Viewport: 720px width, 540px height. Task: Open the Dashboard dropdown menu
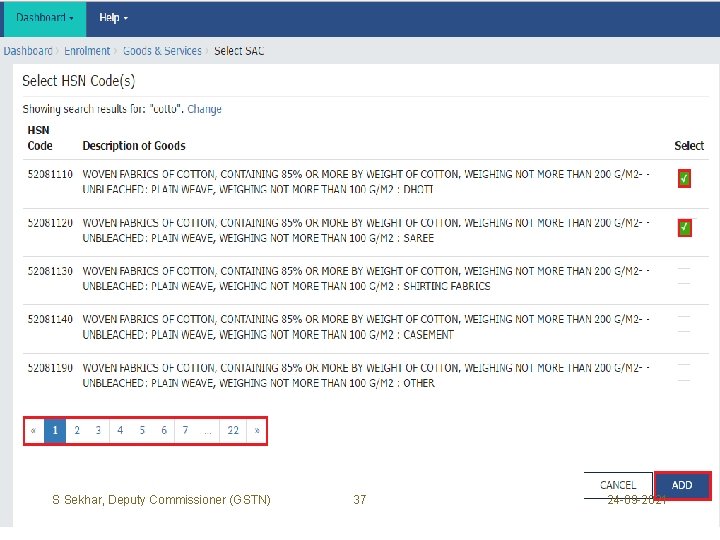pyautogui.click(x=45, y=18)
